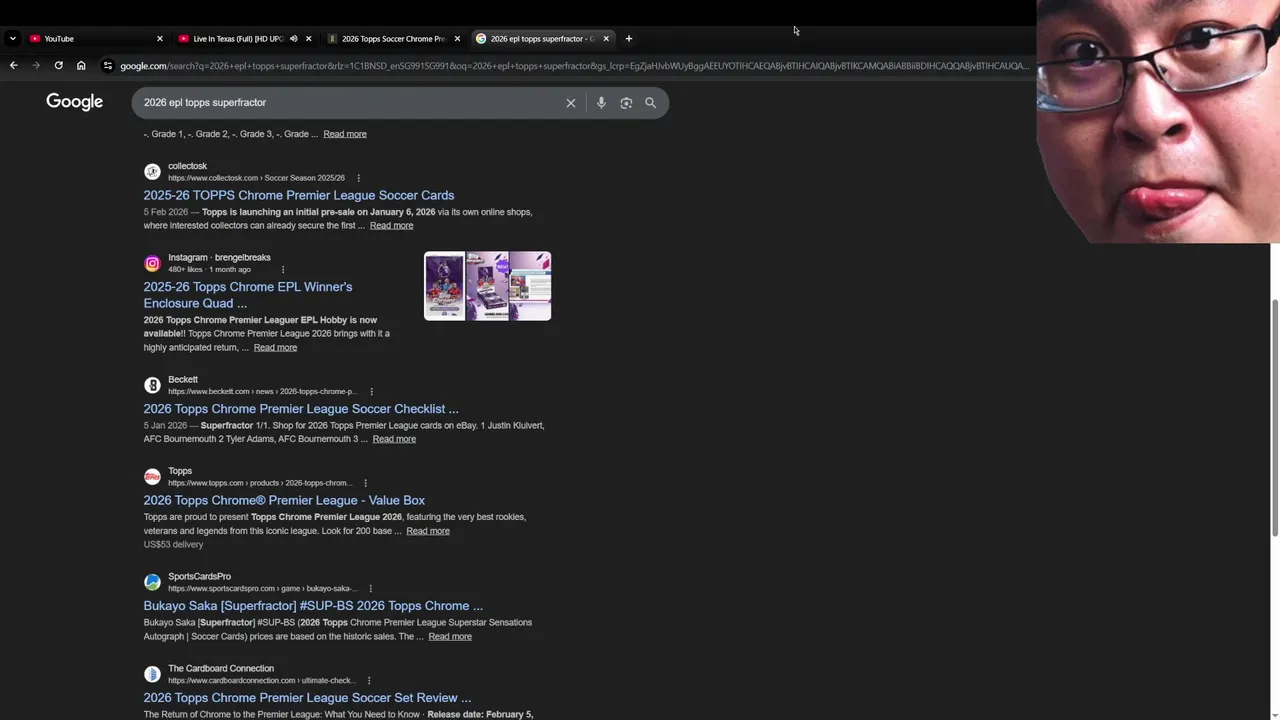Mute the Live In Texas tab audio
1280x720 pixels.
pyautogui.click(x=293, y=38)
